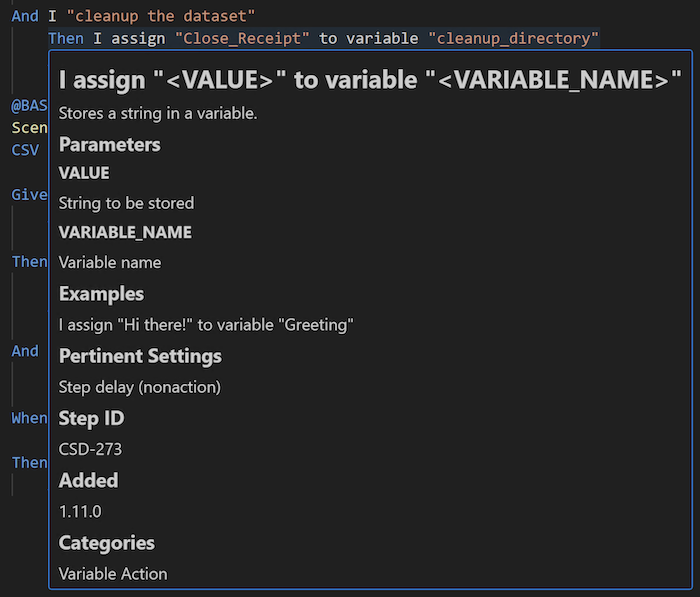Click the When keyword at the left edge

pyautogui.click(x=29, y=417)
